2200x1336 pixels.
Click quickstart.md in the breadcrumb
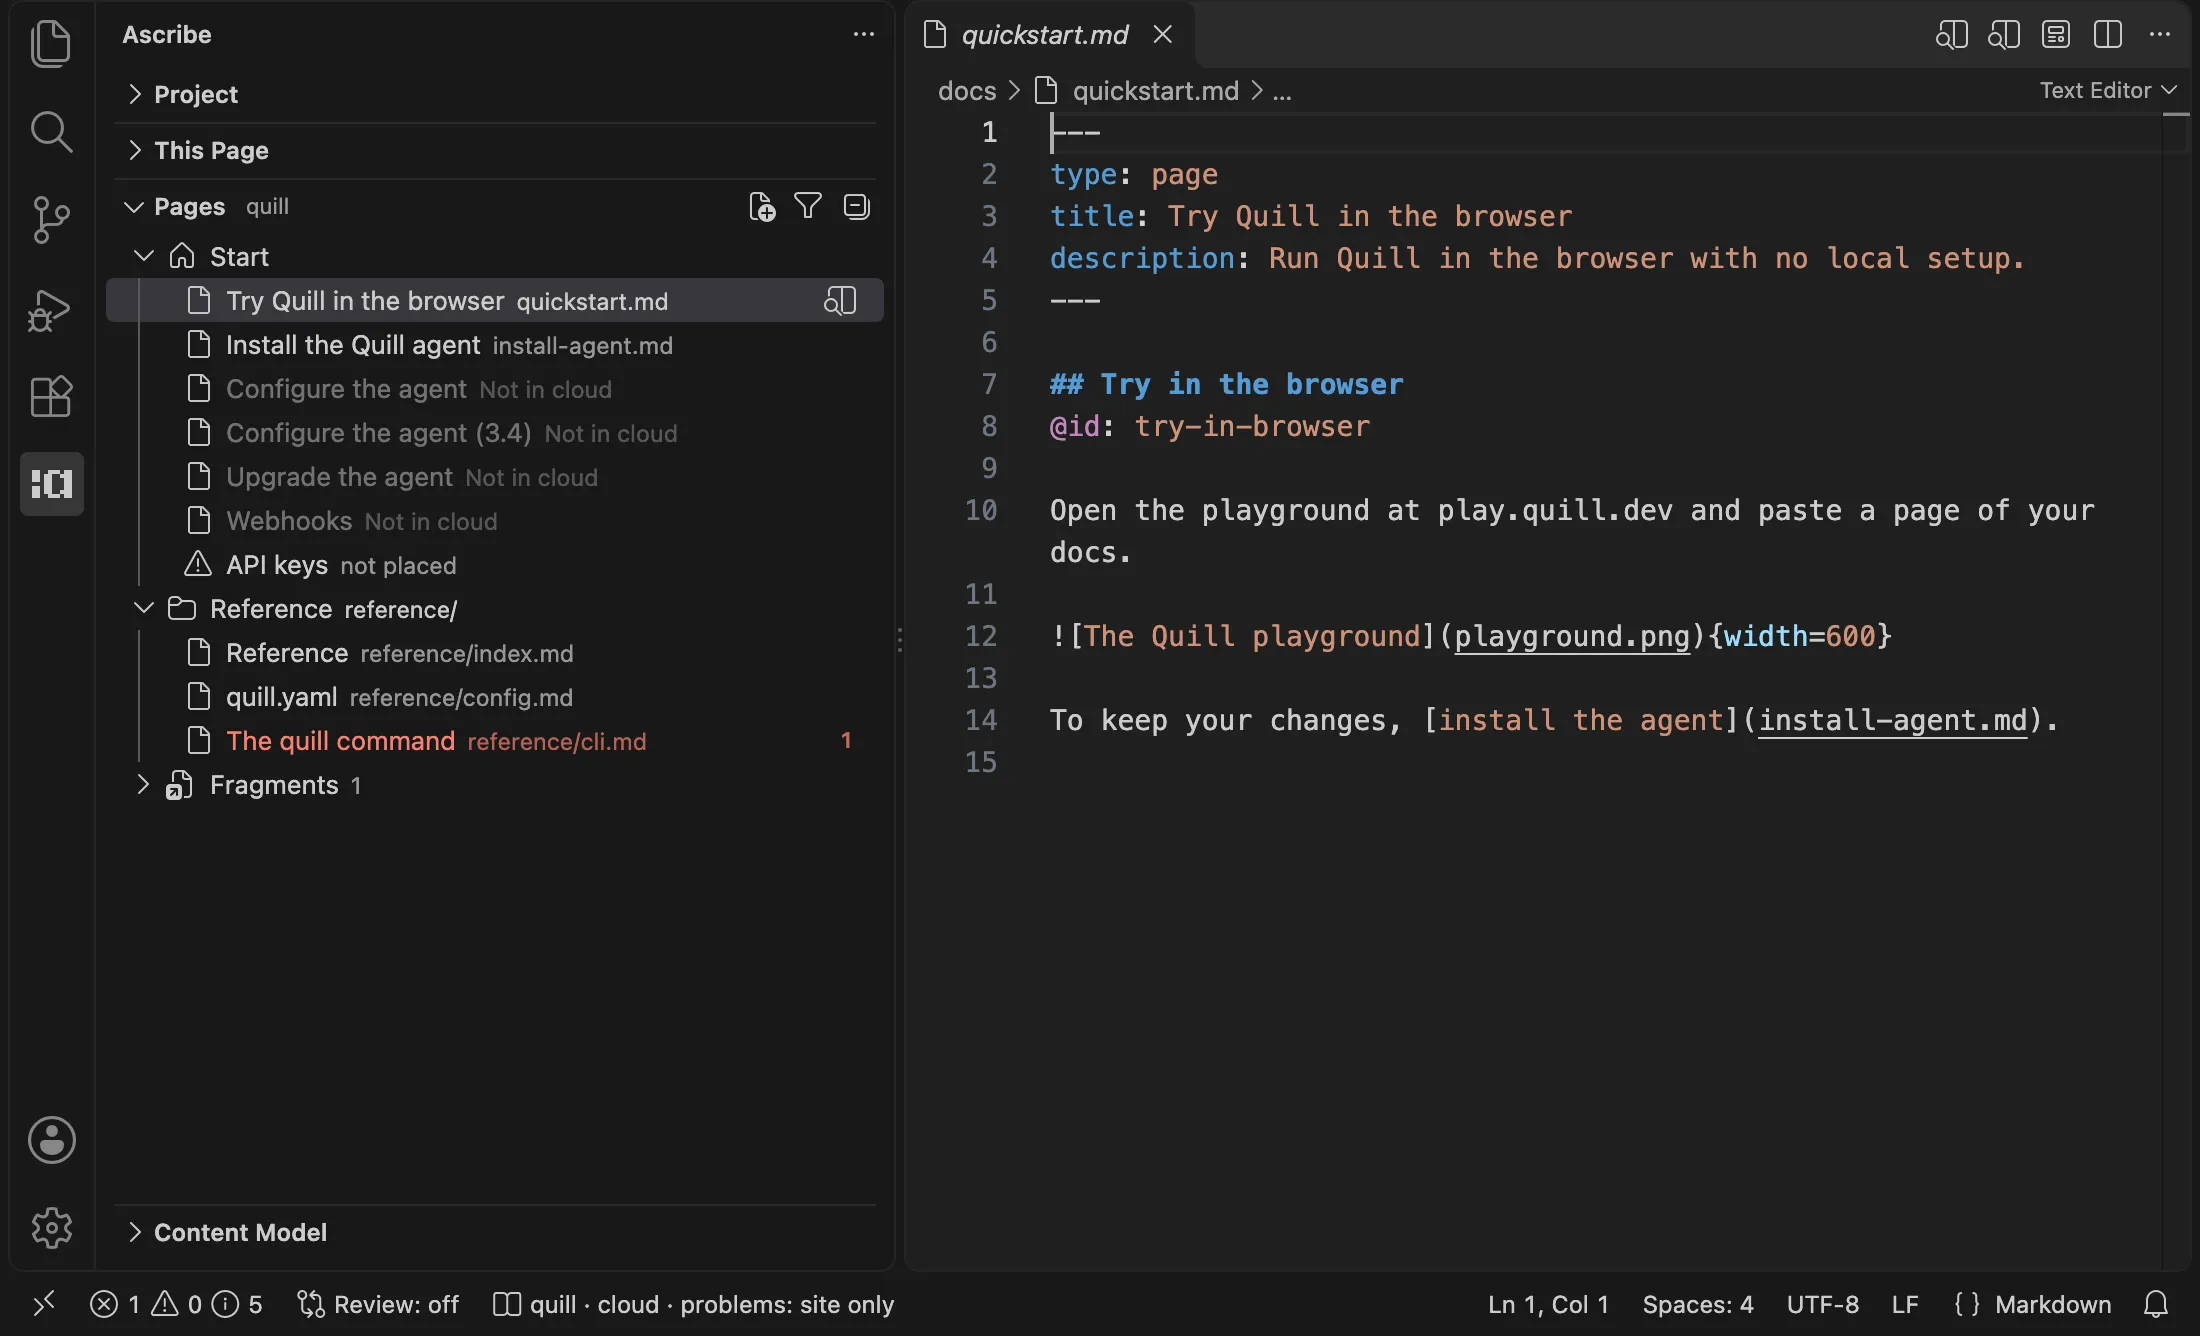tap(1155, 91)
